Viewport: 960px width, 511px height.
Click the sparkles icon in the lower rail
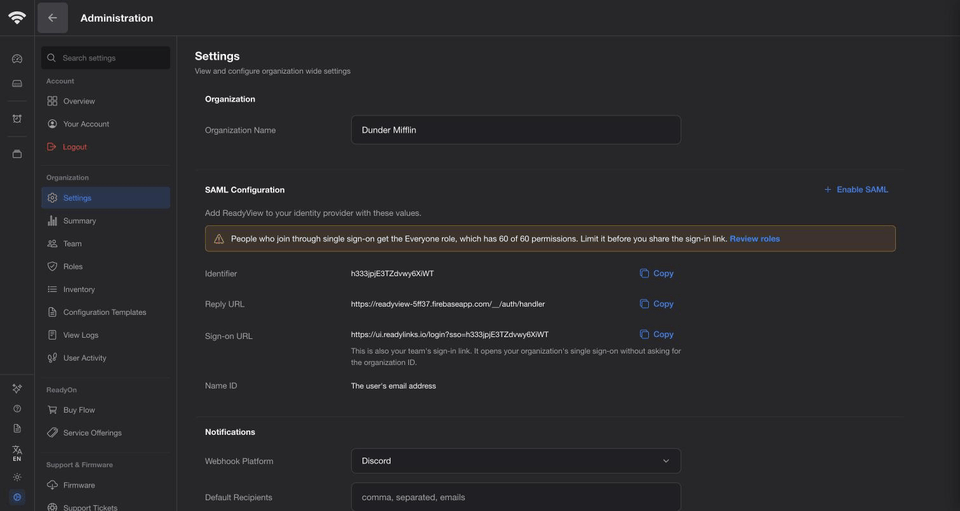coord(17,389)
